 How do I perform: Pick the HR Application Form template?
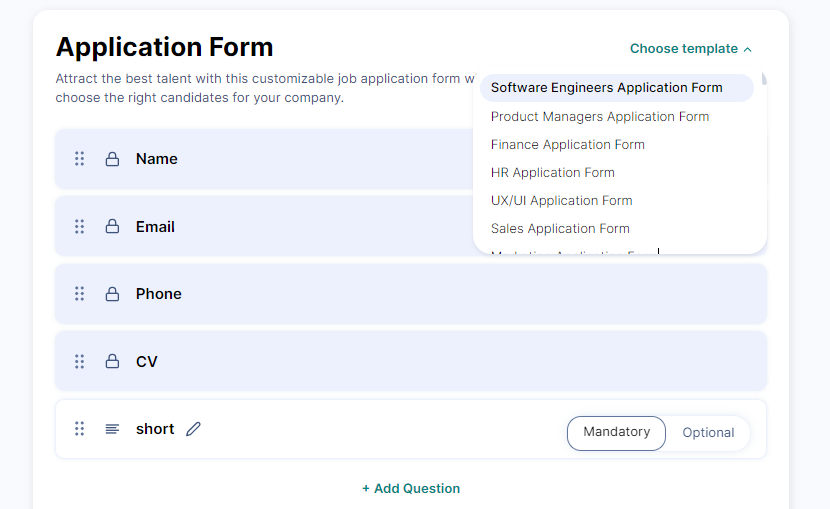(553, 173)
